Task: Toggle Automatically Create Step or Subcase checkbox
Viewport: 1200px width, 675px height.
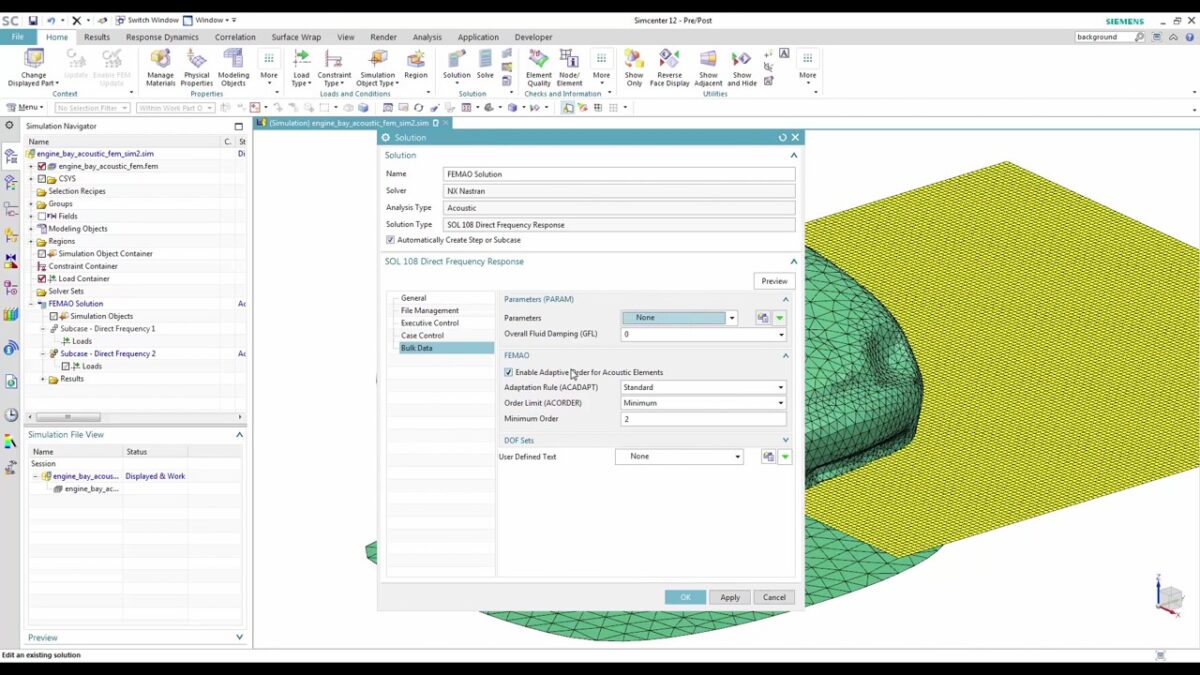Action: pos(390,240)
